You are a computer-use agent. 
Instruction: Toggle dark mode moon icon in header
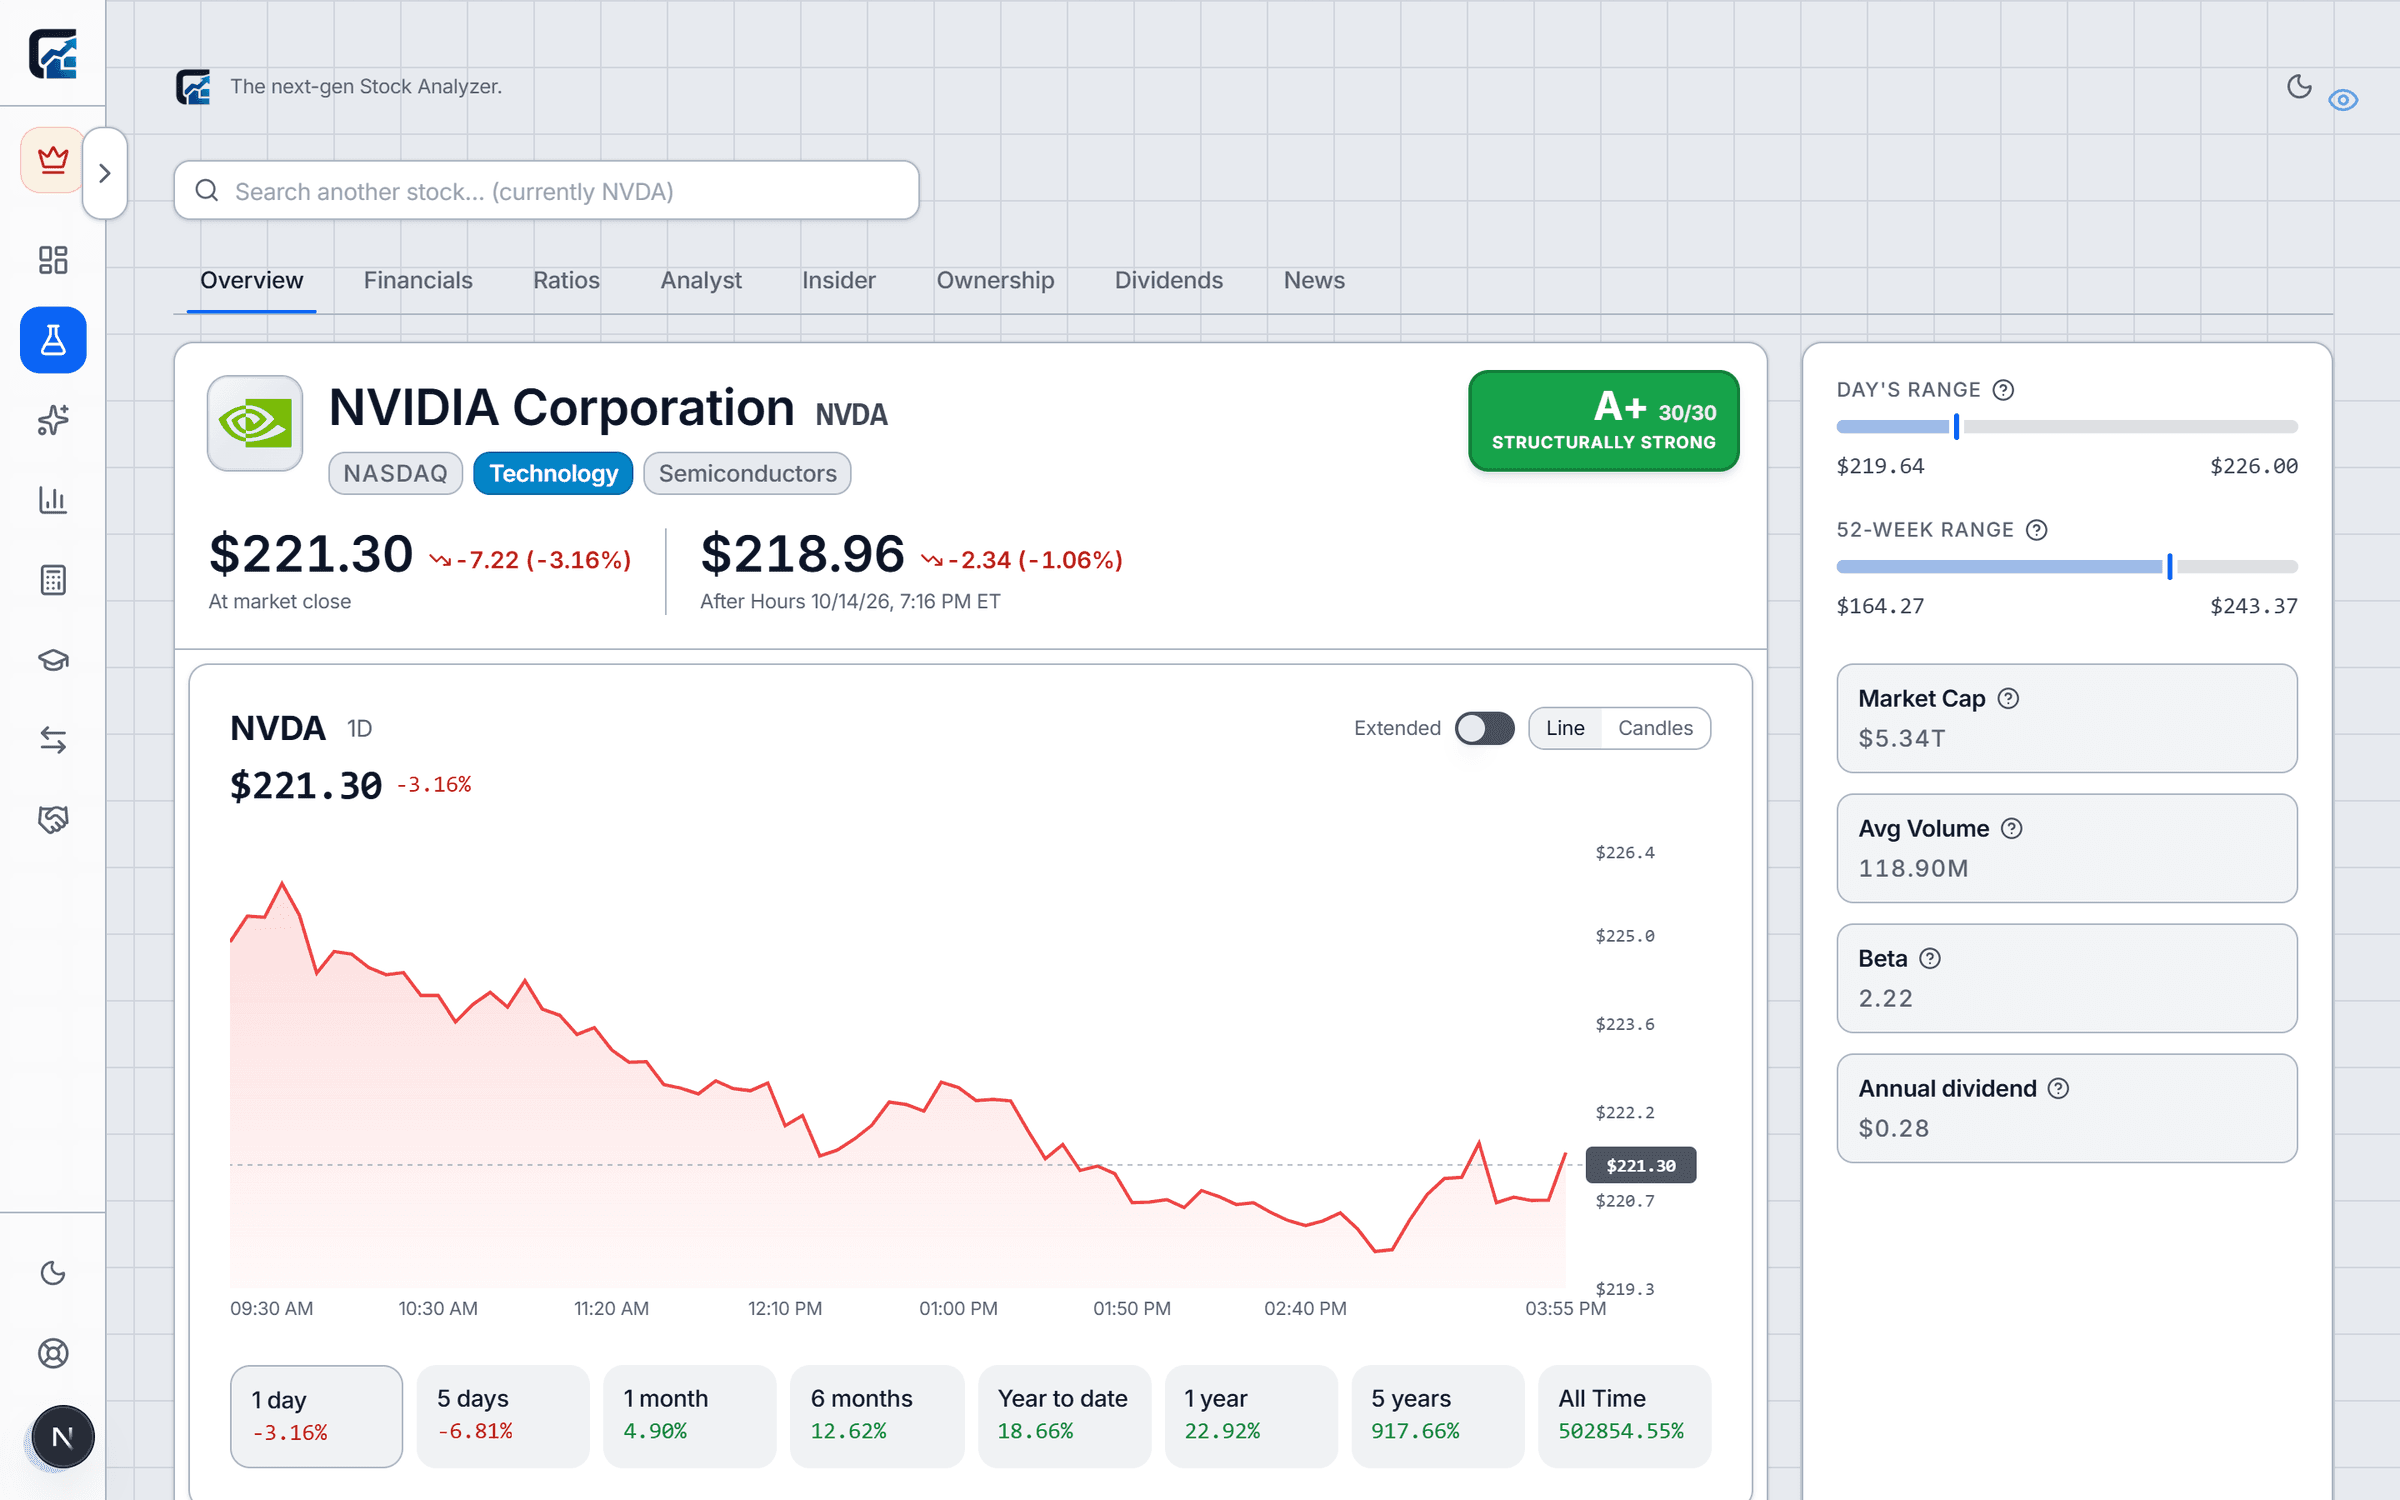pyautogui.click(x=2299, y=87)
